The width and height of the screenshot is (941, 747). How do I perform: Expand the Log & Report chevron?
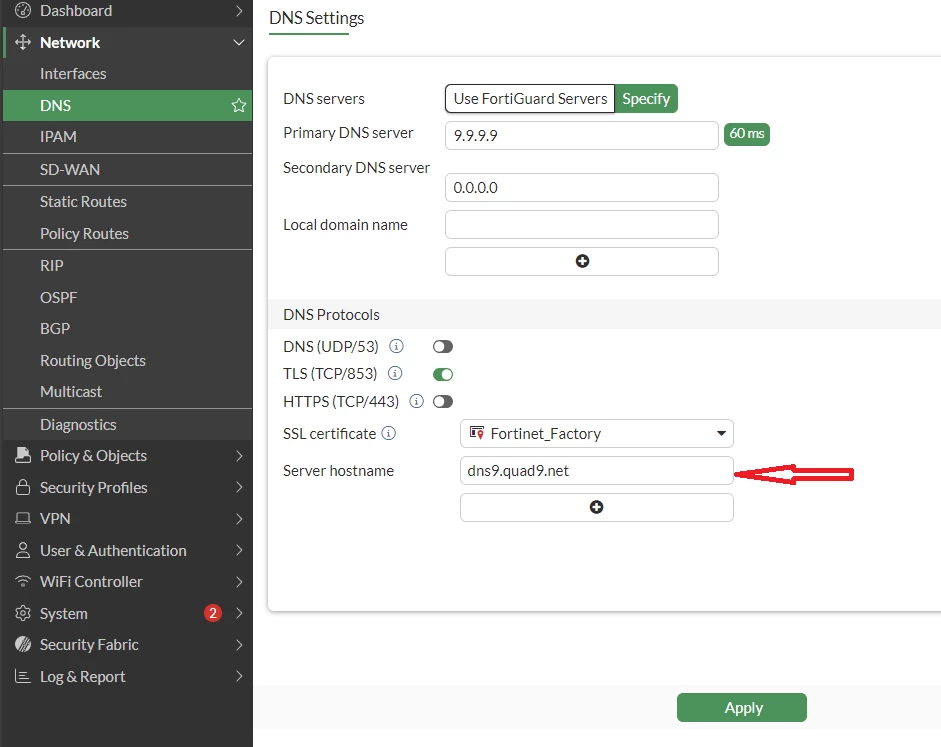coord(239,676)
